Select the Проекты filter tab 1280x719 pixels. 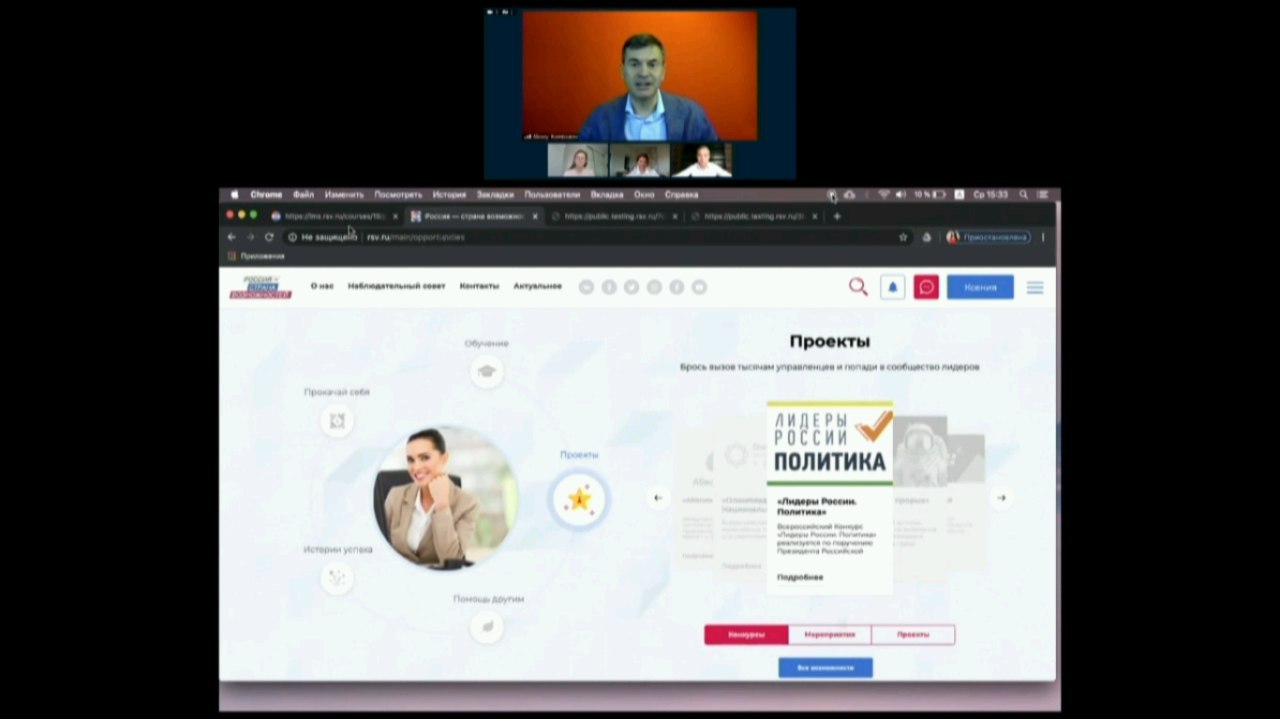pos(913,635)
